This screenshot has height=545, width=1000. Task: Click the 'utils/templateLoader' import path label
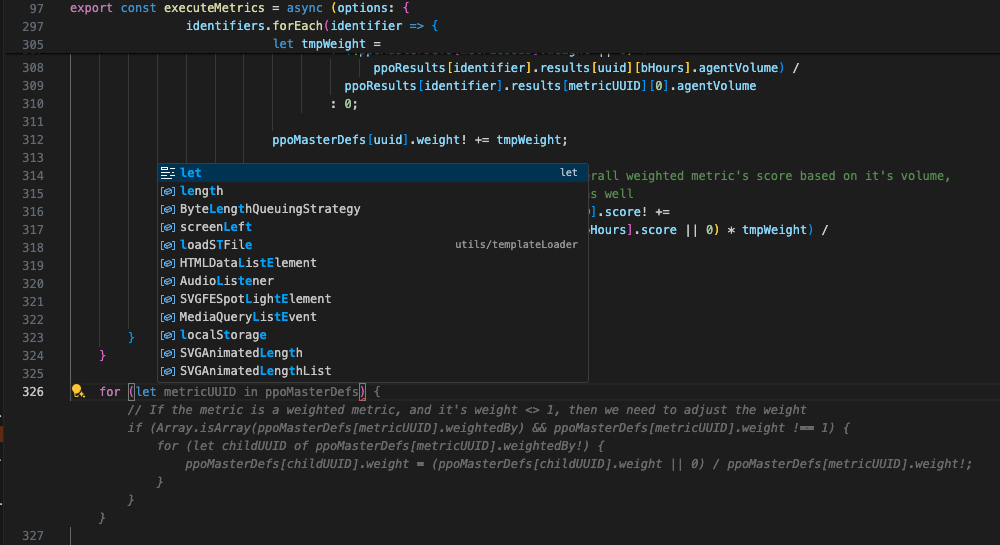pyautogui.click(x=516, y=245)
